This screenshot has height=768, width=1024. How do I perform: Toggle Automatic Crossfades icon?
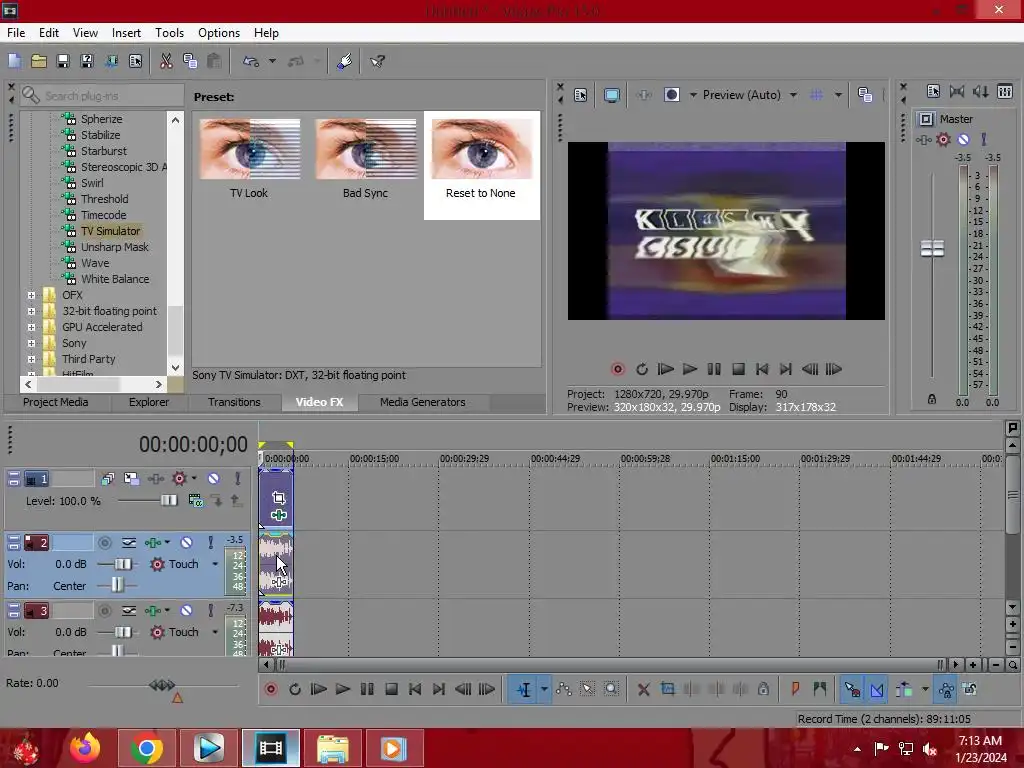point(877,690)
